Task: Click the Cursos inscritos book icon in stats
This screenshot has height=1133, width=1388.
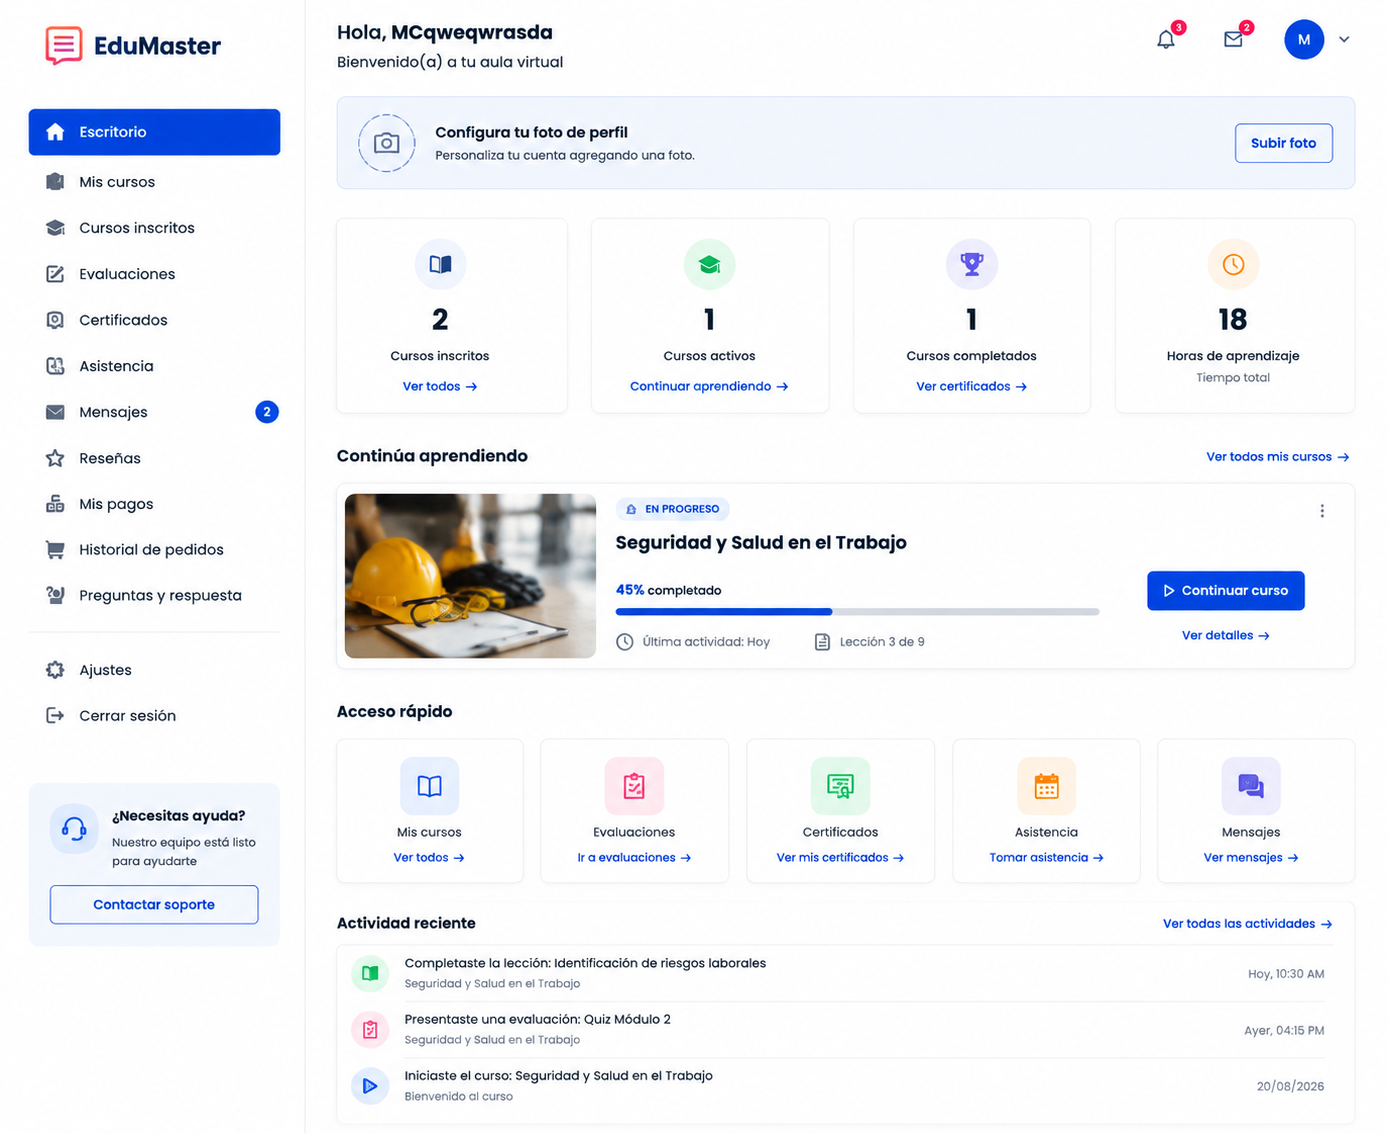Action: click(x=440, y=264)
